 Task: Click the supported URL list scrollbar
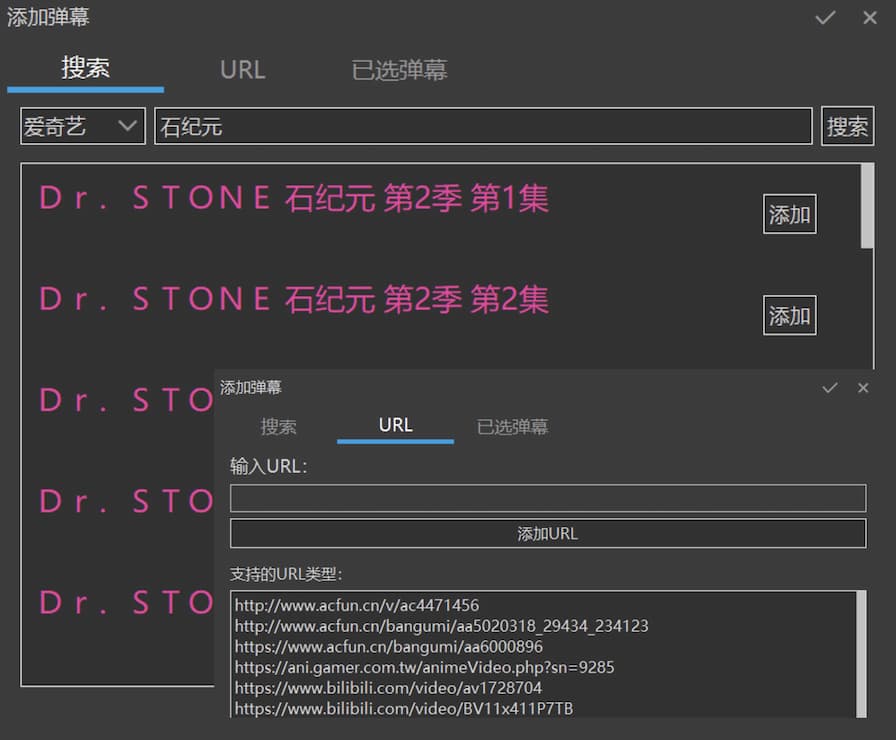[858, 630]
